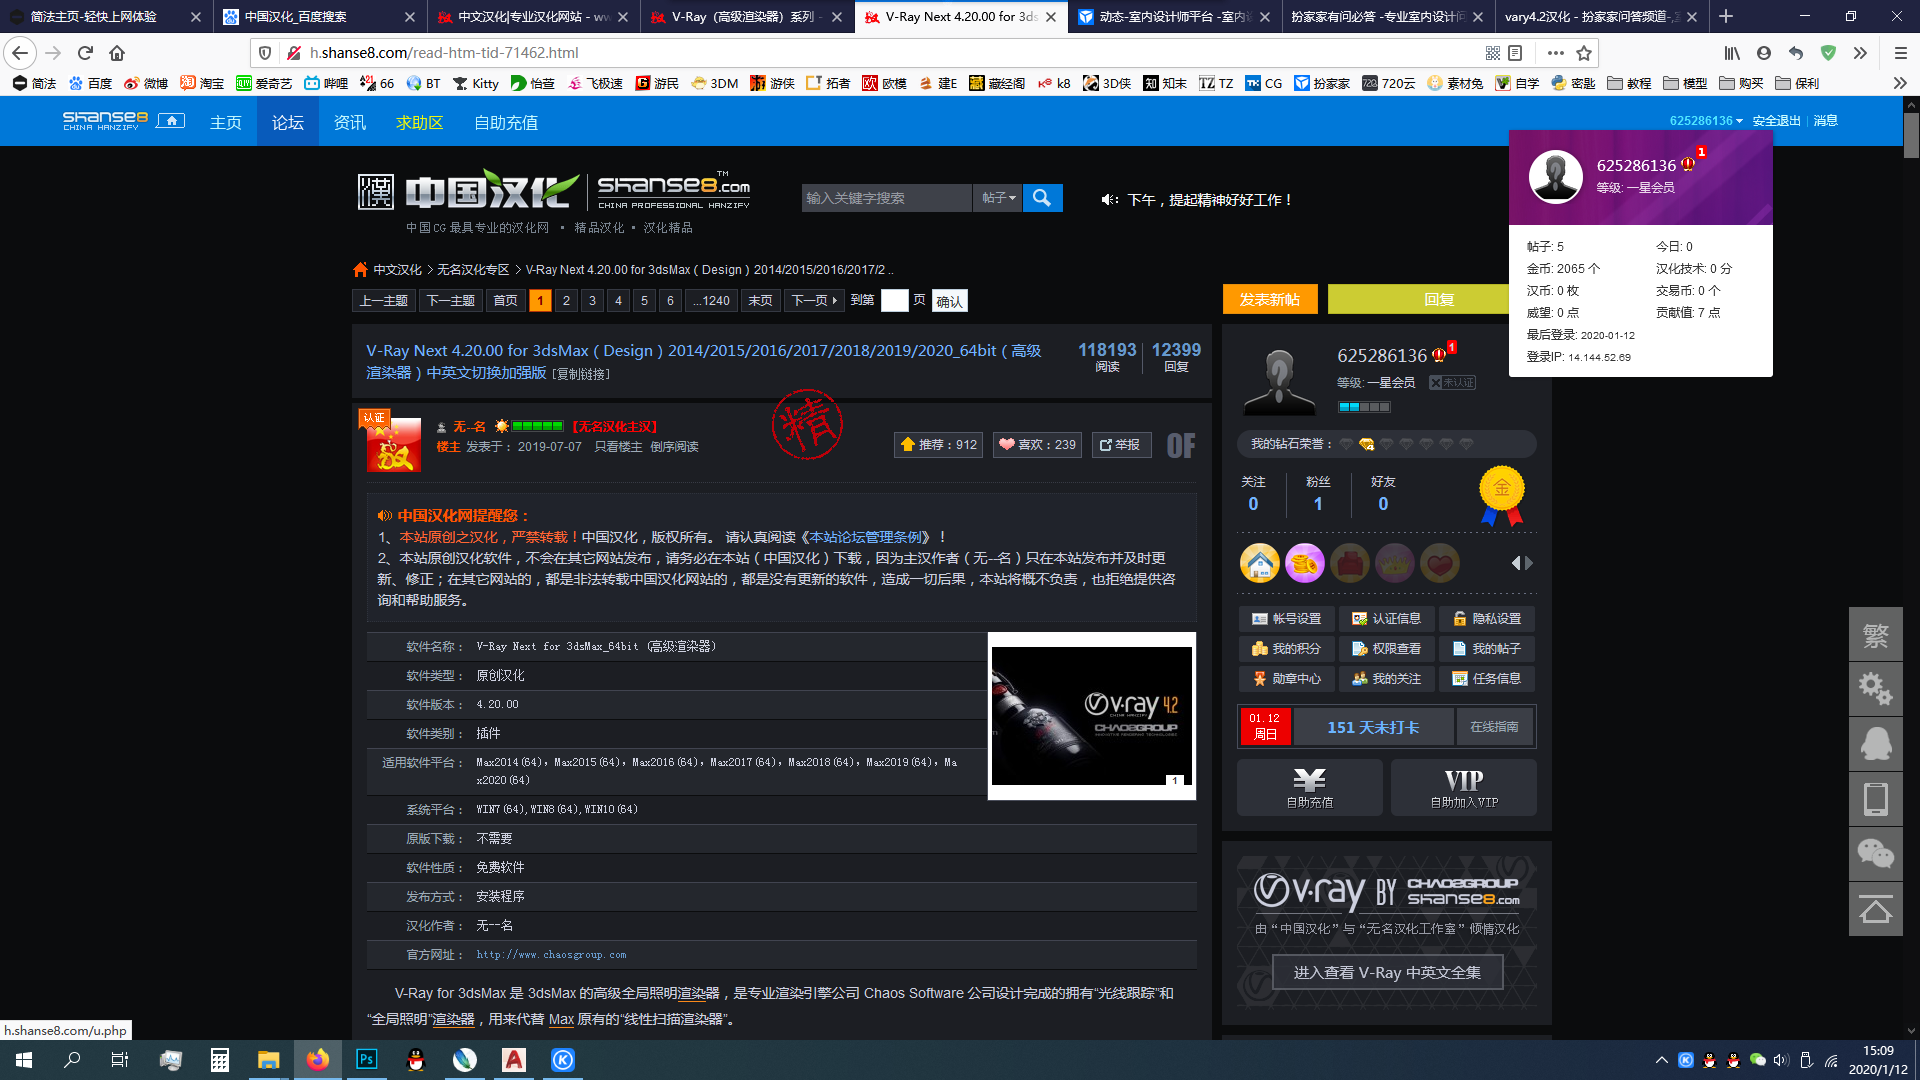
Task: Expand bookmarks toolbar overflow chevron
Action: click(x=1900, y=83)
